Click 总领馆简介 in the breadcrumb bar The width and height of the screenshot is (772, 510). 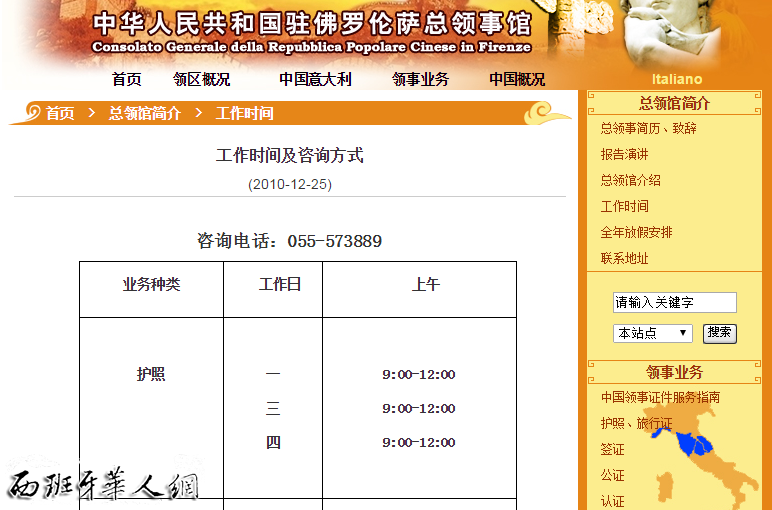tap(145, 113)
